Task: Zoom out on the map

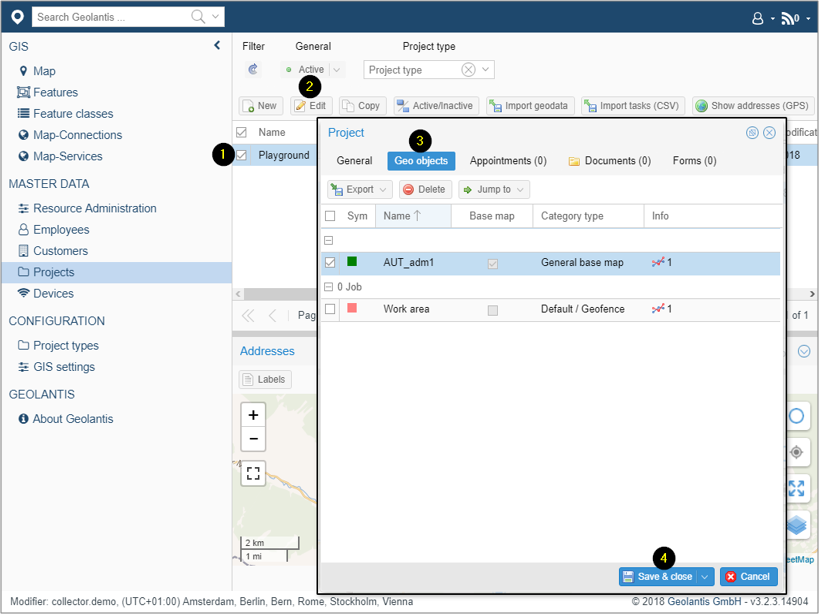Action: pos(253,439)
